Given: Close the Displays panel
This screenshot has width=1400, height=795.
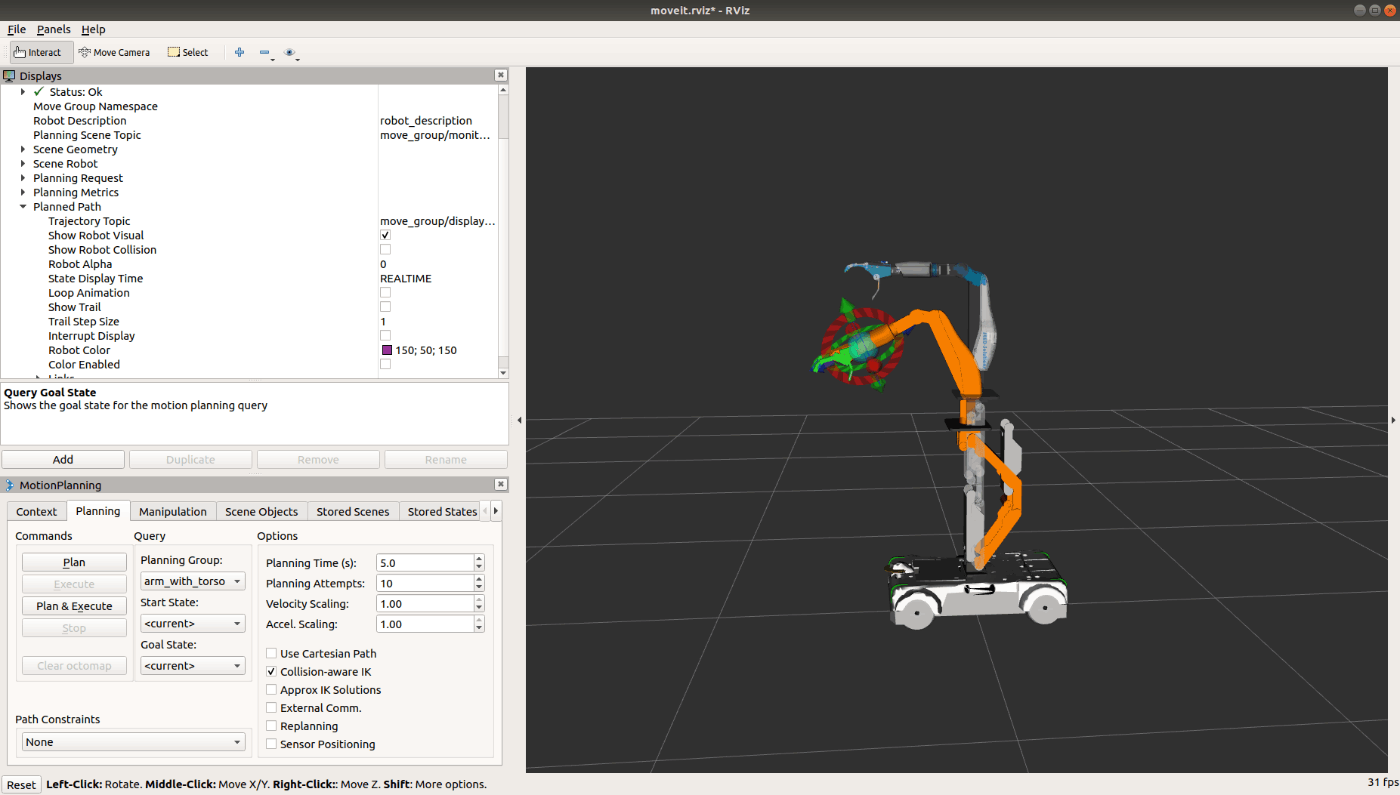Looking at the screenshot, I should click(x=500, y=76).
